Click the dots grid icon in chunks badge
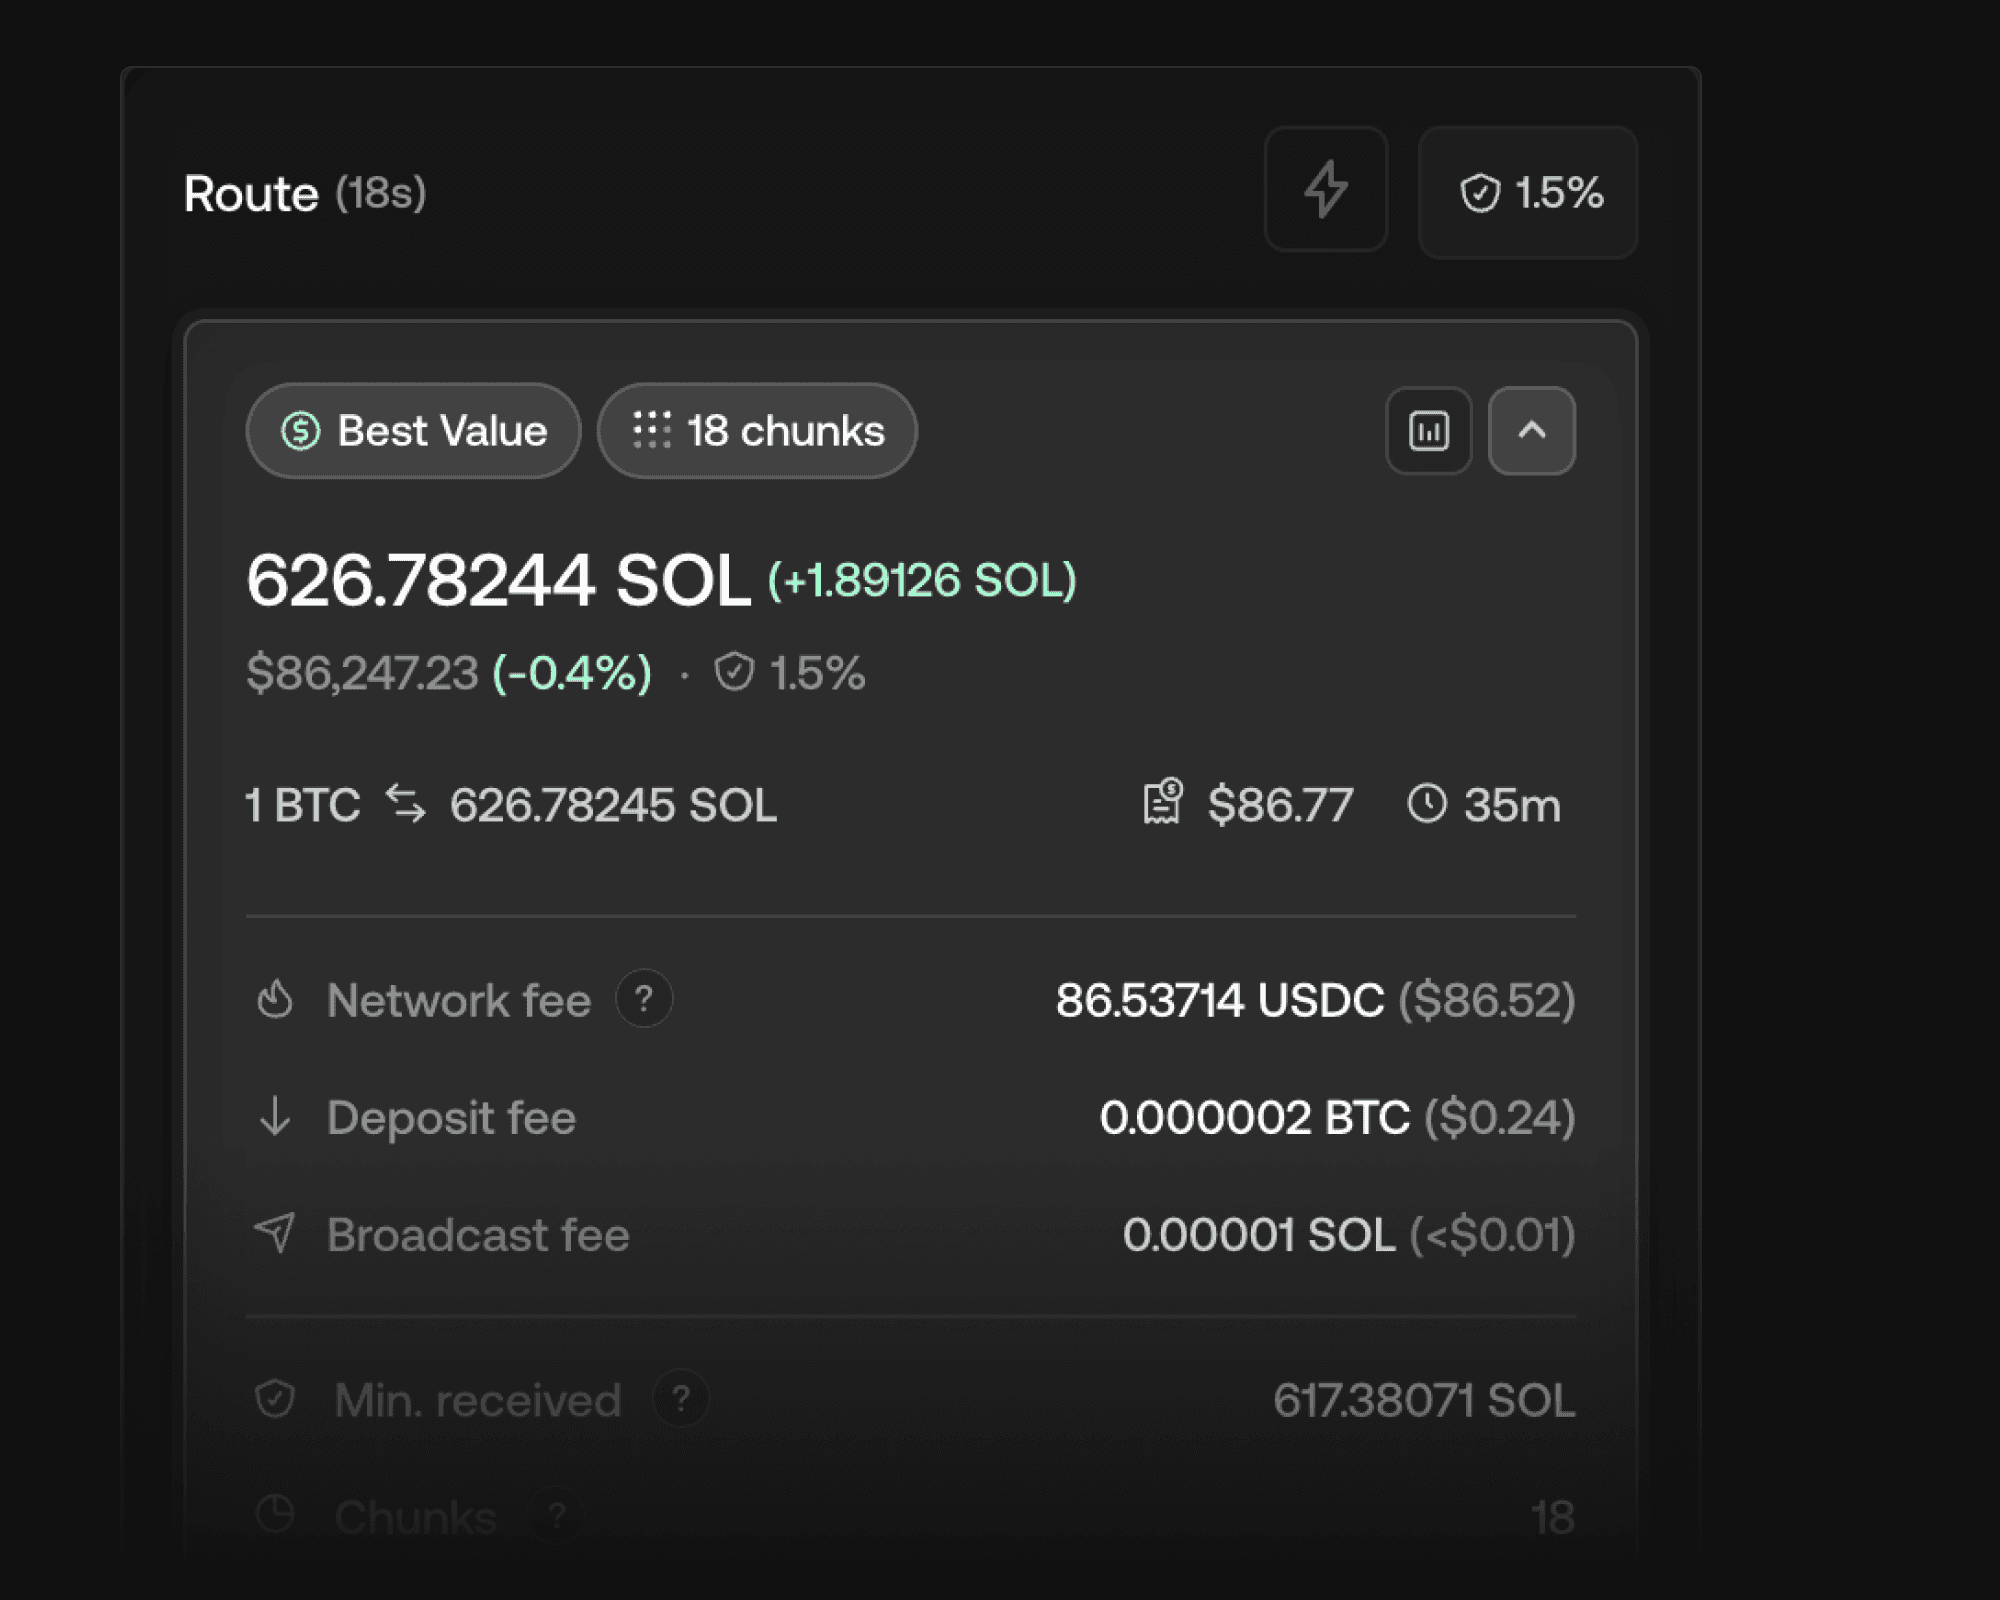 [652, 430]
